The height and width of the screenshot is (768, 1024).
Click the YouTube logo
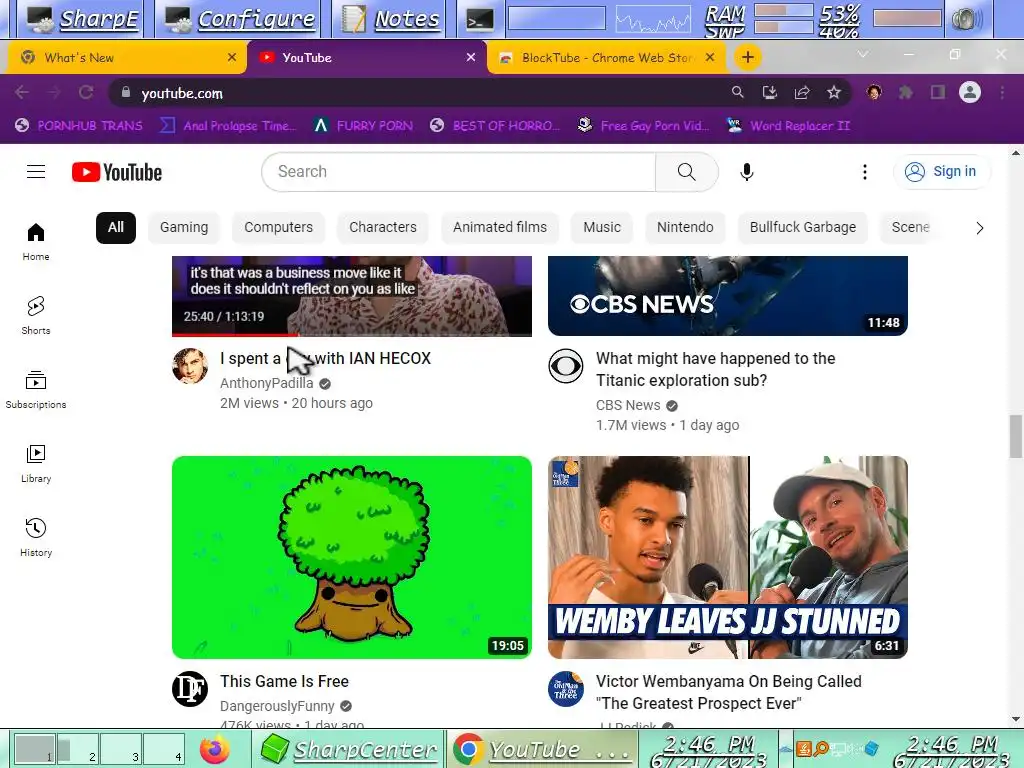117,172
